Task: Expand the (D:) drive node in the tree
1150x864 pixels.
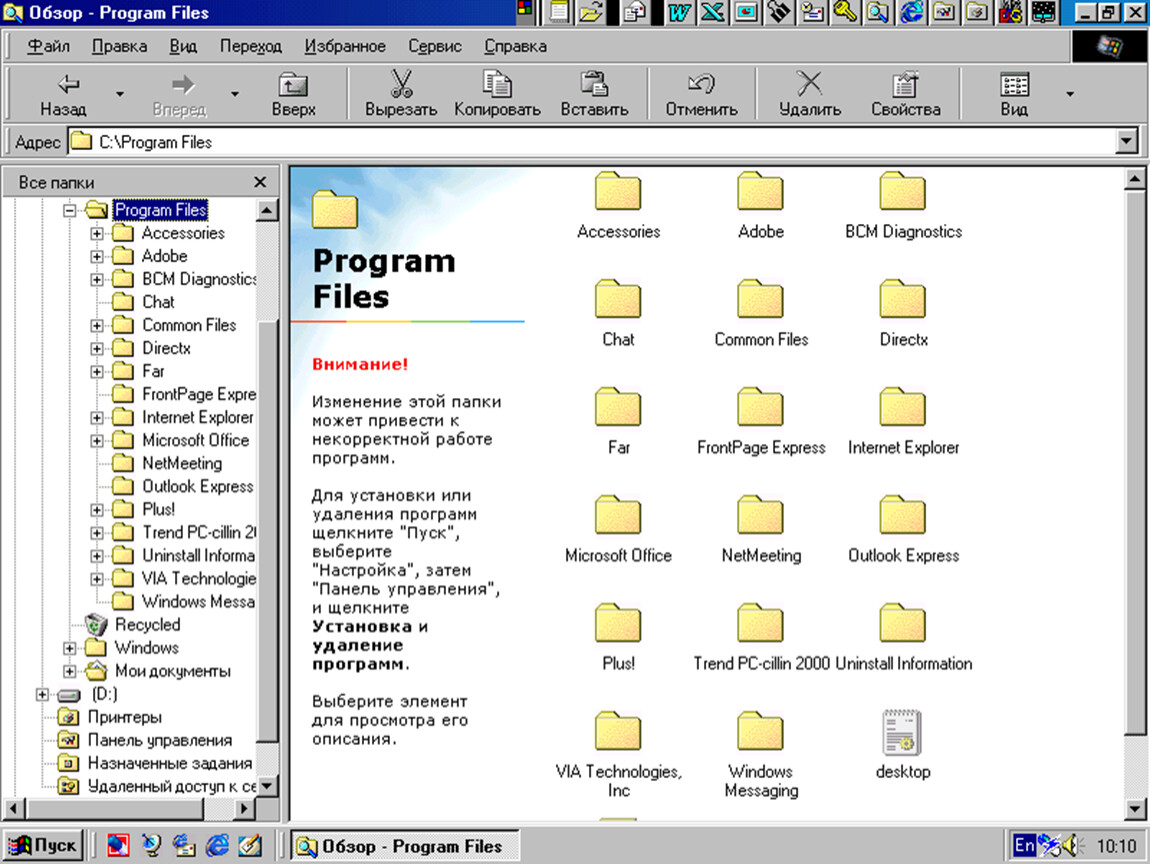Action: (43, 695)
